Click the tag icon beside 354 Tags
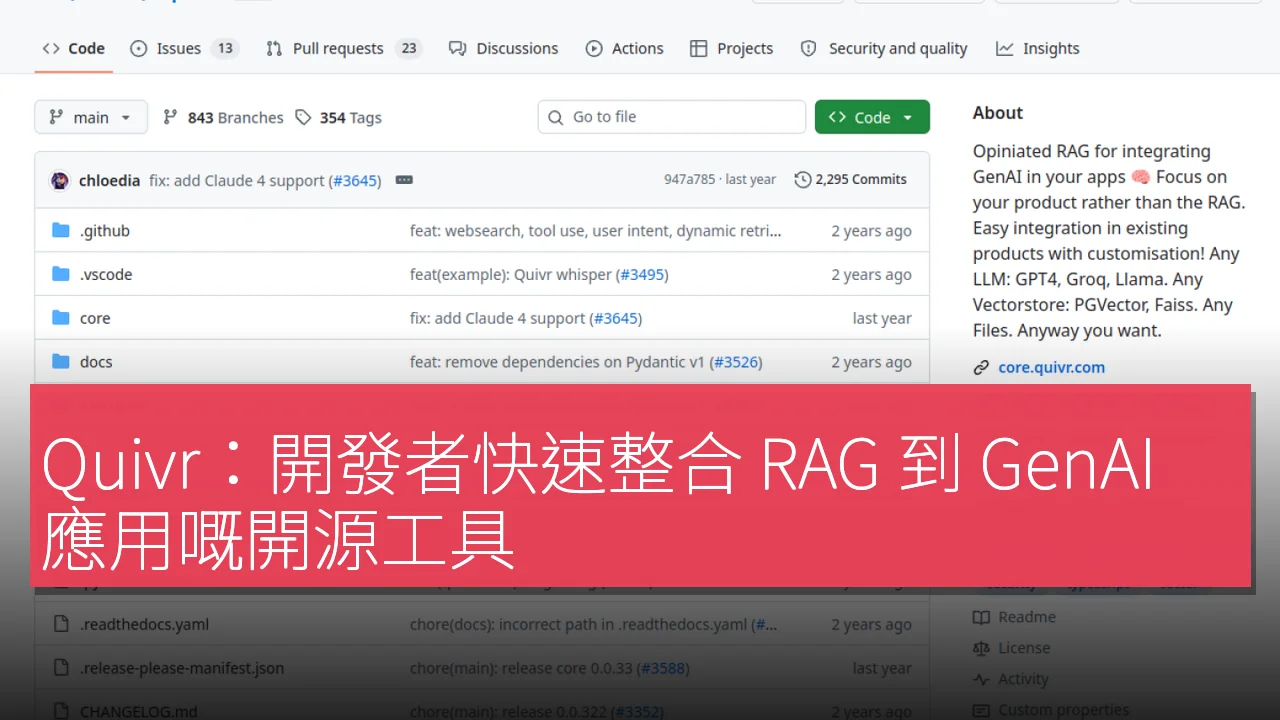The height and width of the screenshot is (720, 1280). coord(303,117)
